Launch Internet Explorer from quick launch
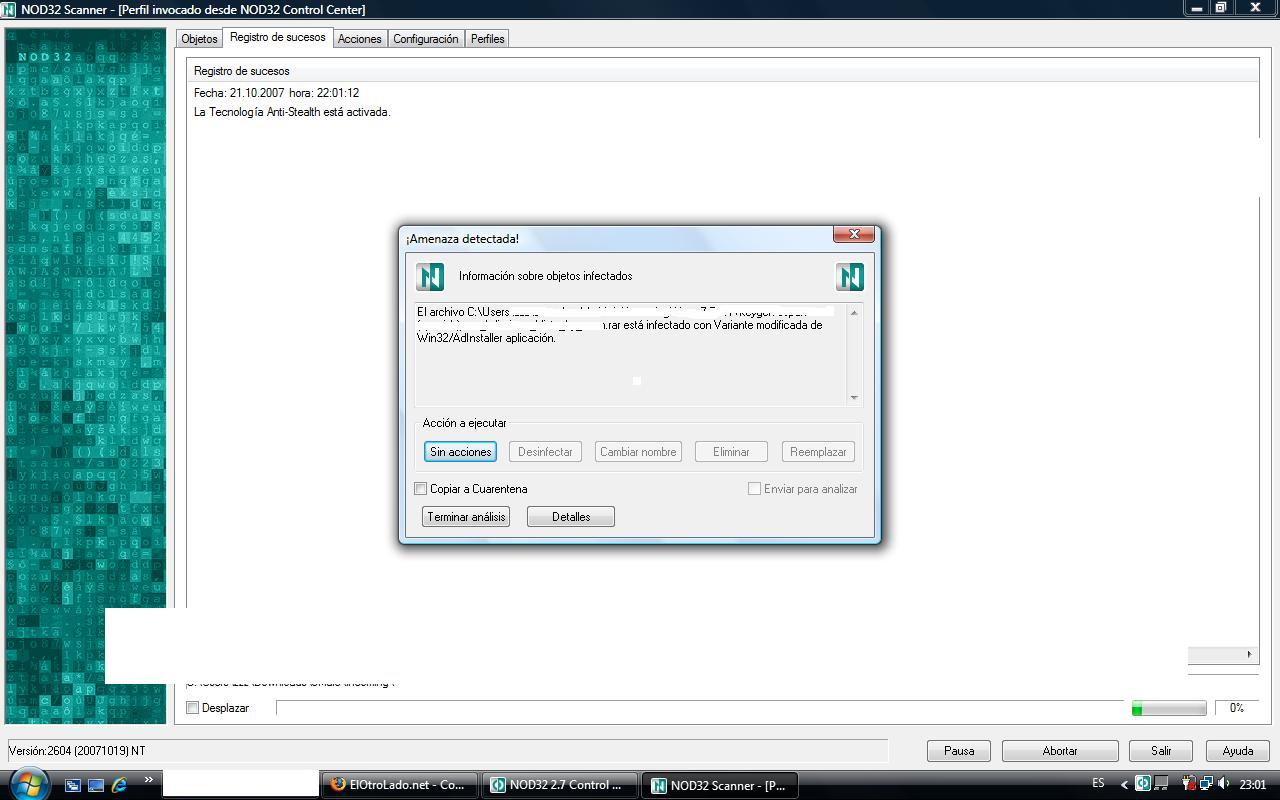 [x=120, y=785]
